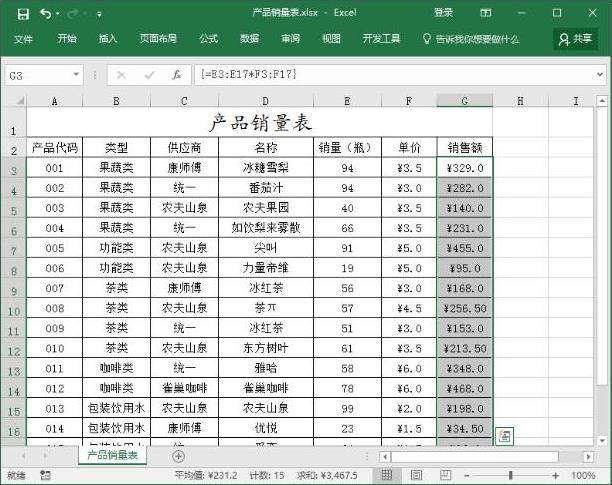Select product code 007 cell
Screen dimensions: 612x485
[x=54, y=288]
